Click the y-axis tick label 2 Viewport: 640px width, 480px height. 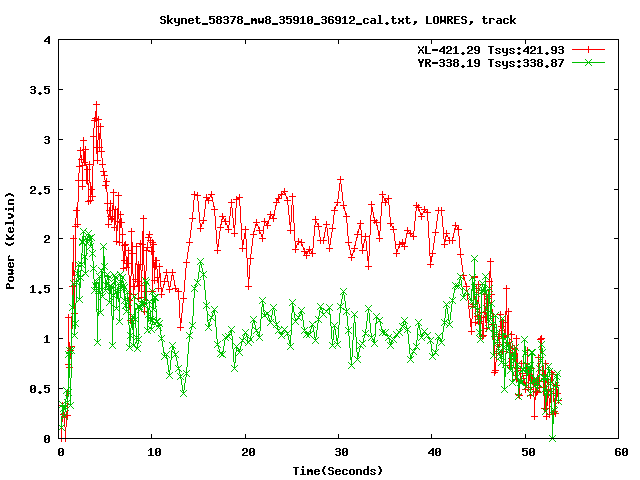(x=47, y=239)
